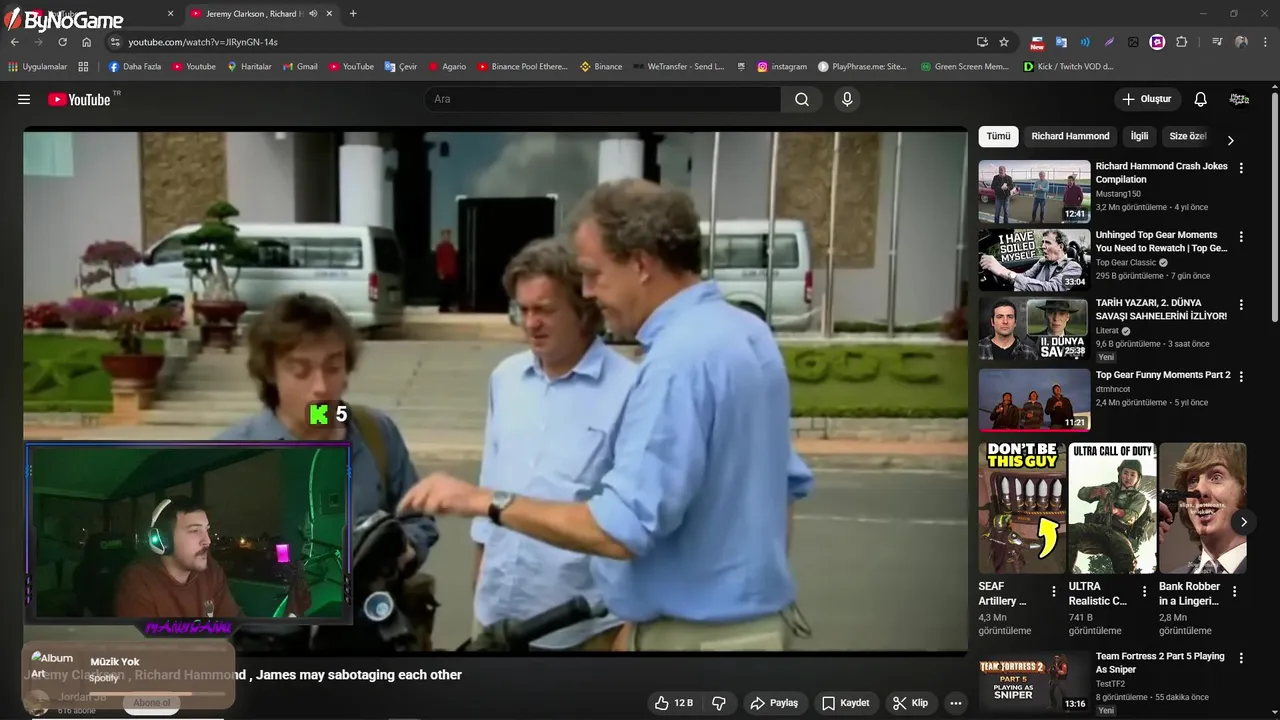This screenshot has width=1280, height=720.
Task: Open Chrome three-dot menu
Action: coord(1265,42)
